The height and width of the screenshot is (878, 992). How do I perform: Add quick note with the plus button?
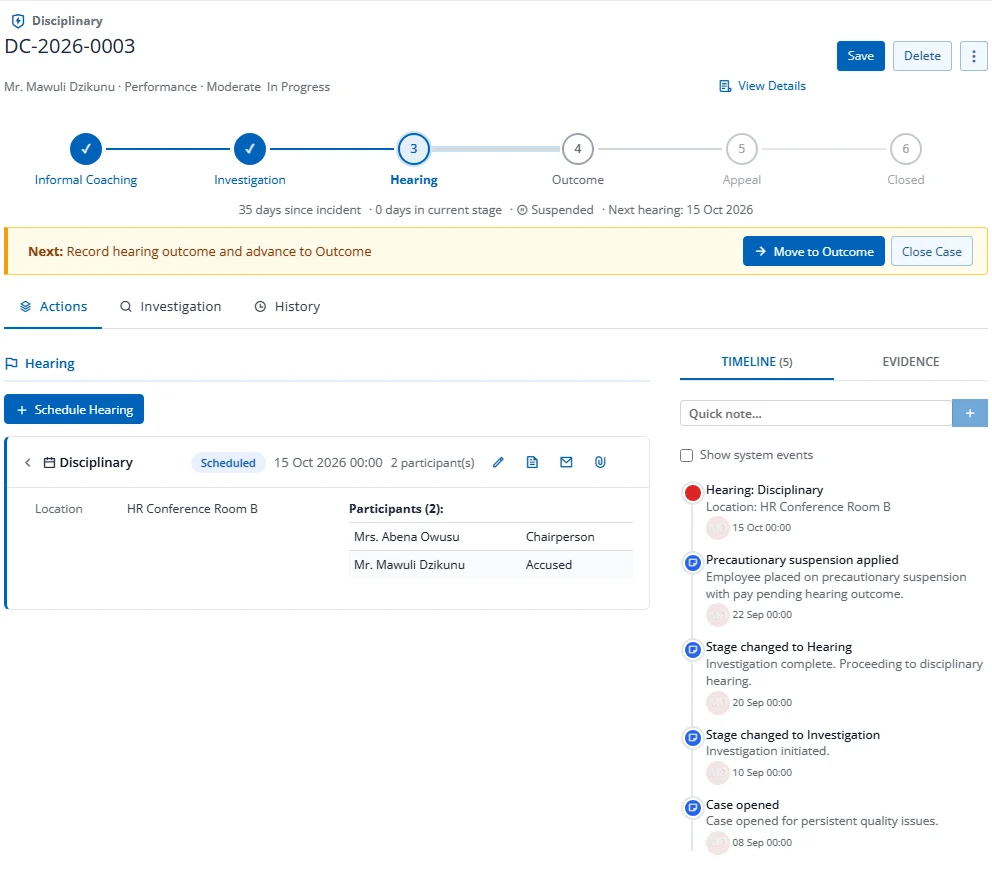[970, 413]
